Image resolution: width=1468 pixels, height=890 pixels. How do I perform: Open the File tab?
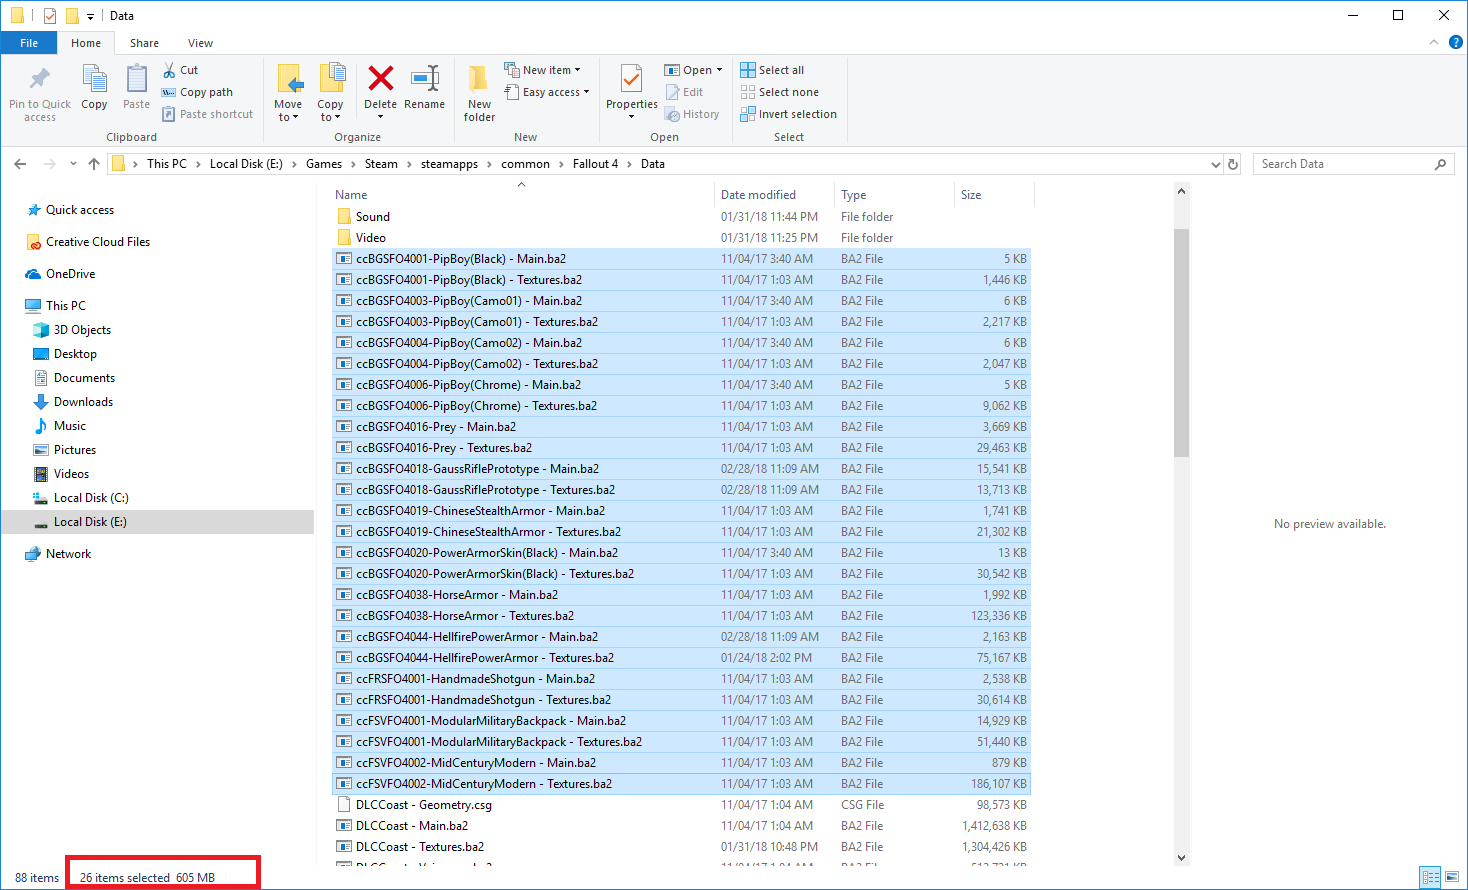click(x=29, y=43)
